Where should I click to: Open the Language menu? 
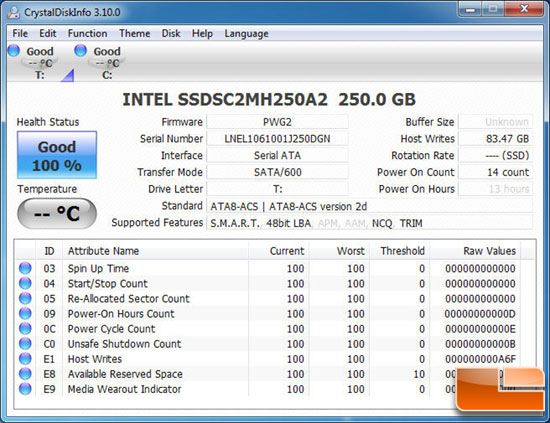[x=246, y=34]
